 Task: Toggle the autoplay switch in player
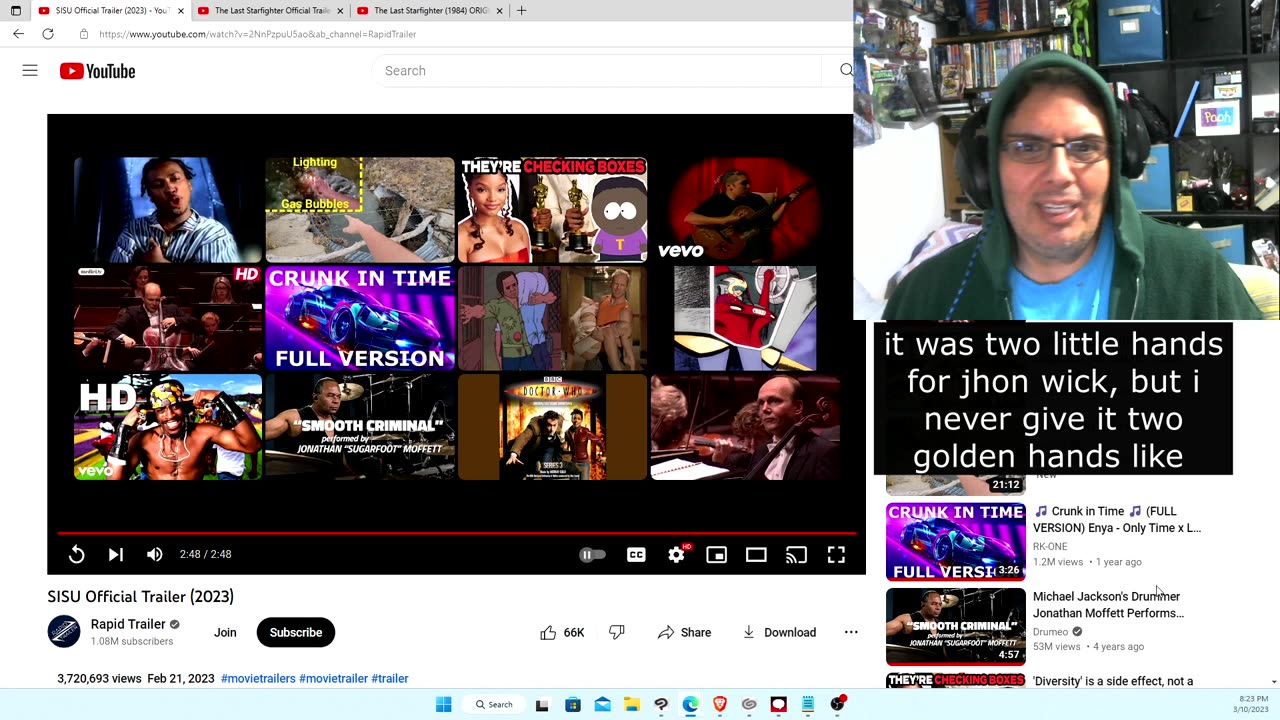[592, 555]
